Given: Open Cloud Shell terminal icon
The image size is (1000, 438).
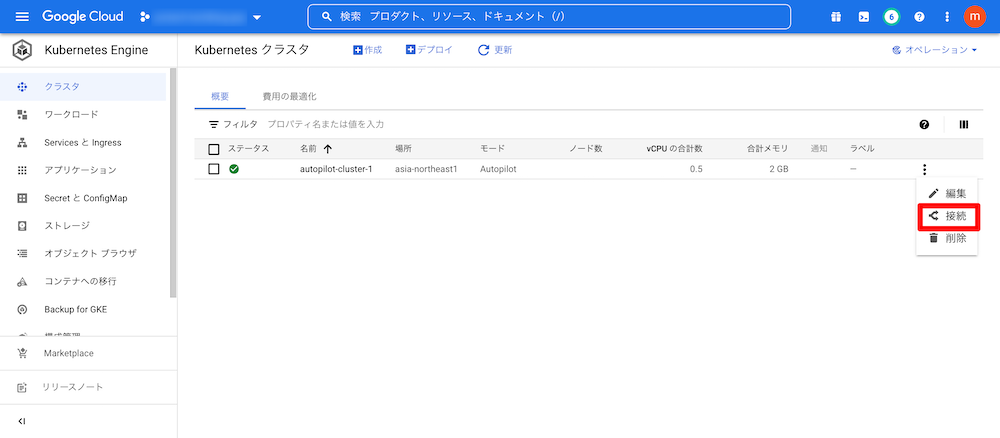Looking at the screenshot, I should 863,17.
